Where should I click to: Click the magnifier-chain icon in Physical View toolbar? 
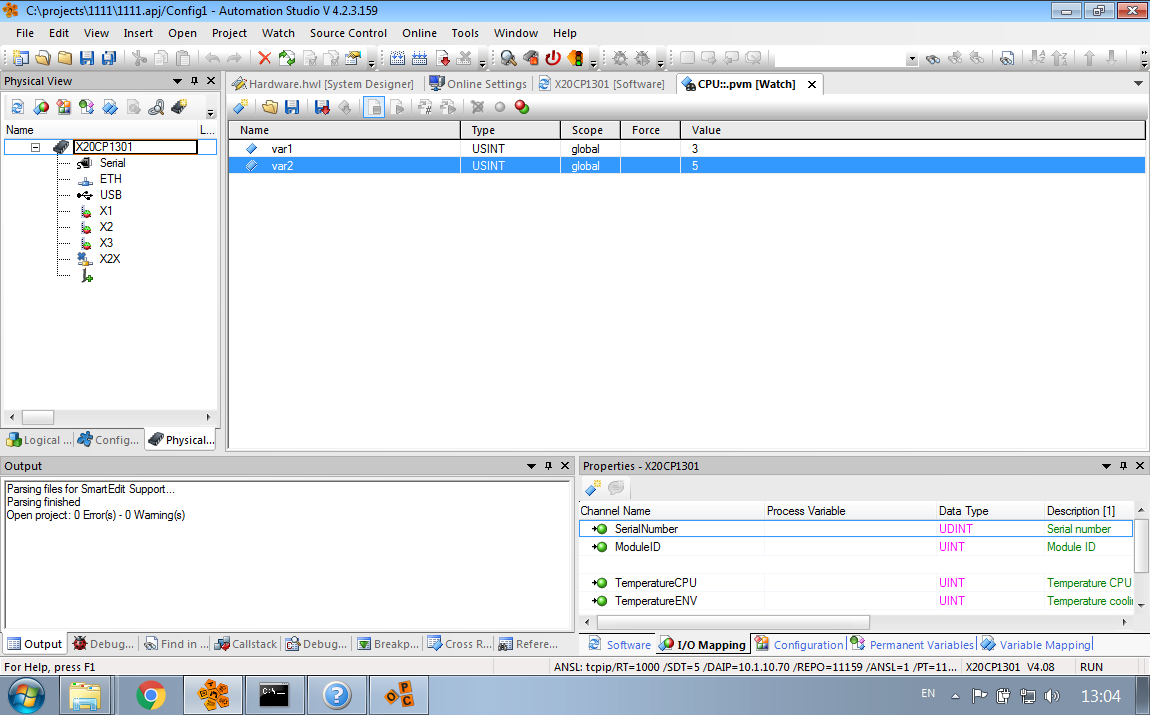155,107
